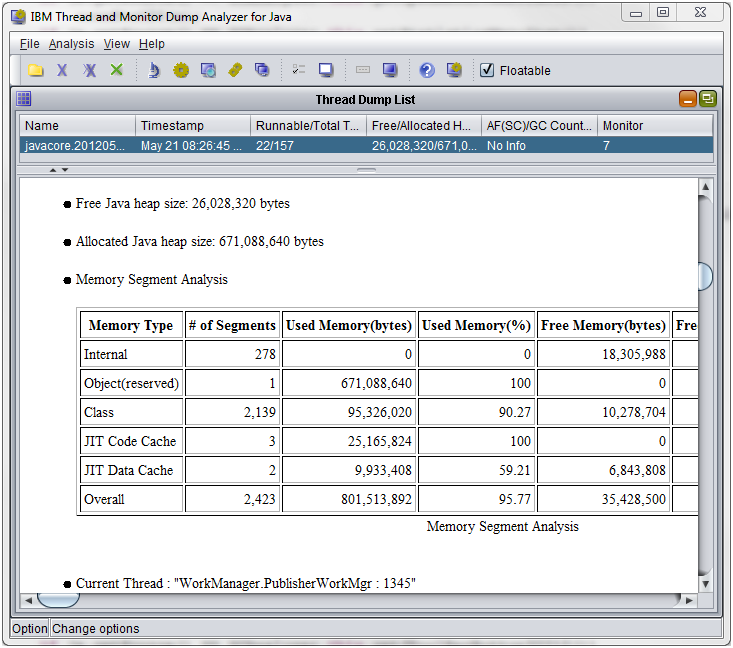Viewport: 733px width, 648px height.
Task: Click the open thread dump folder icon
Action: click(x=35, y=70)
